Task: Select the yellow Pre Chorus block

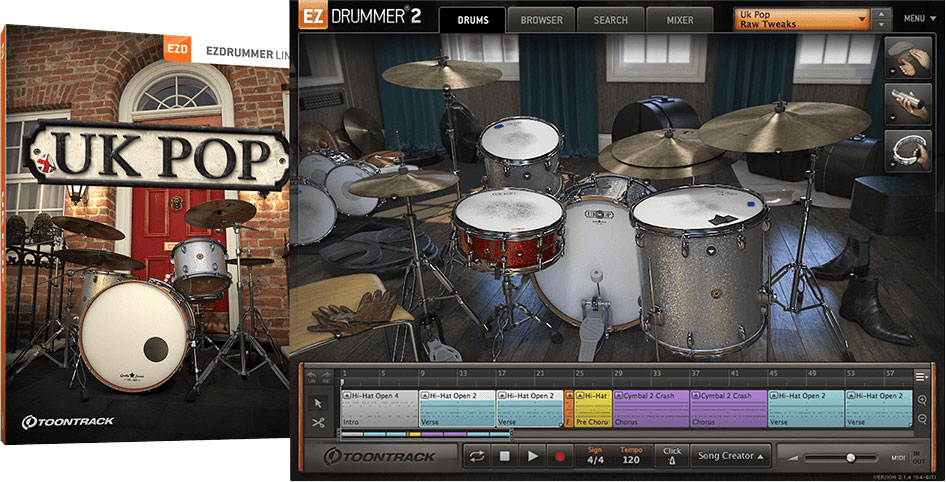Action: point(592,408)
